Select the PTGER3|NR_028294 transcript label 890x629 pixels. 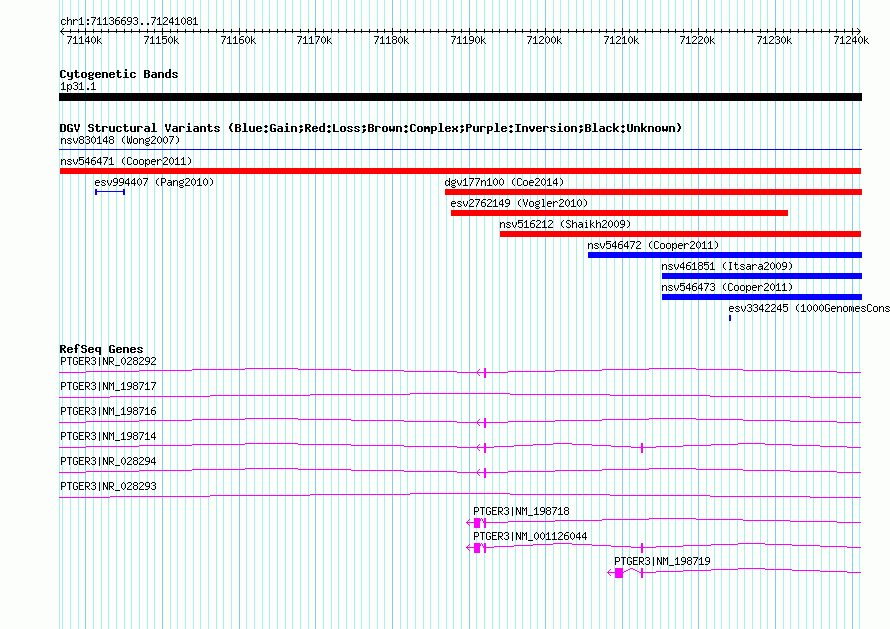coord(108,462)
